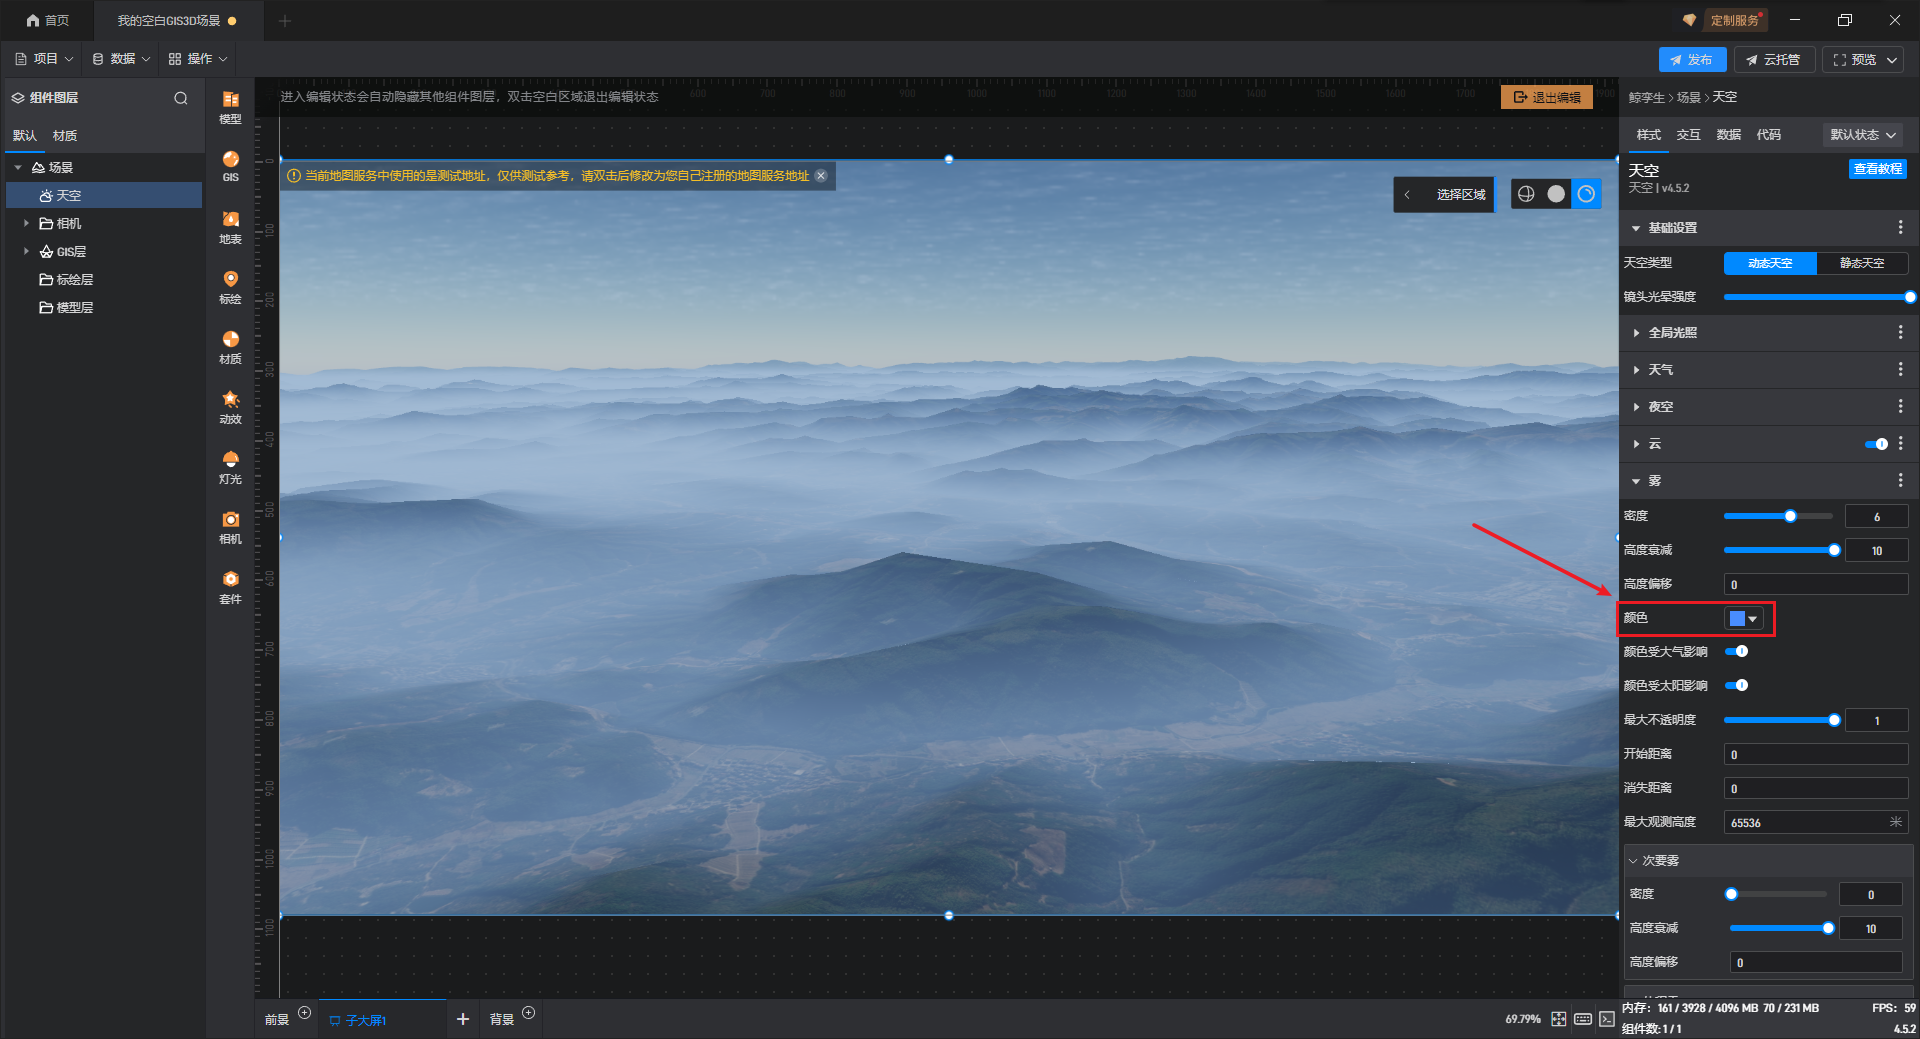Screen dimensions: 1920x1039
Task: Fit the canvas to screen icon
Action: tap(1559, 1019)
